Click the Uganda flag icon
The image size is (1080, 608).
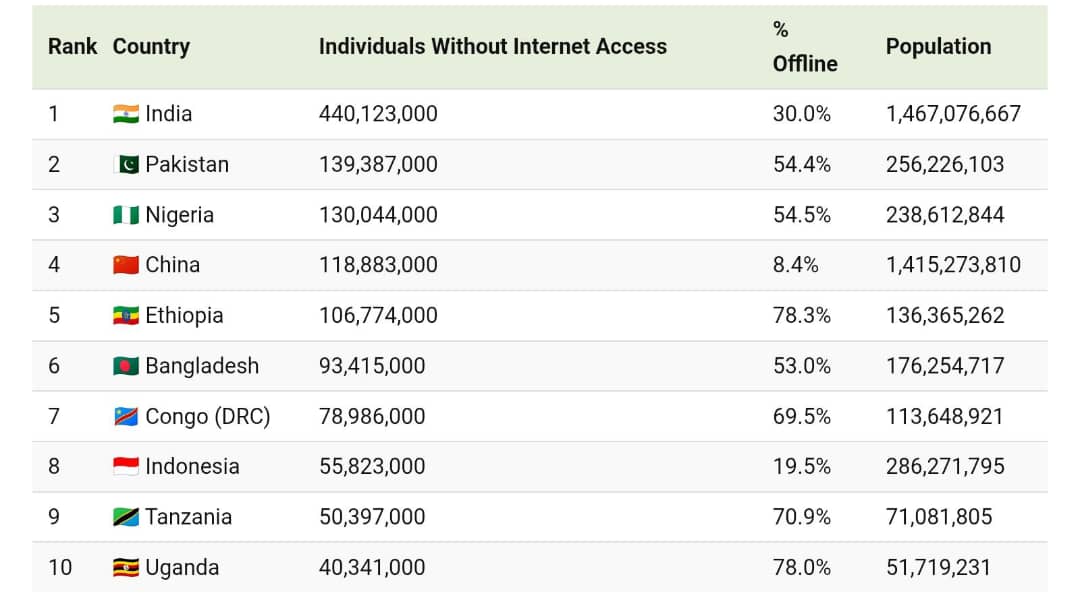[125, 568]
